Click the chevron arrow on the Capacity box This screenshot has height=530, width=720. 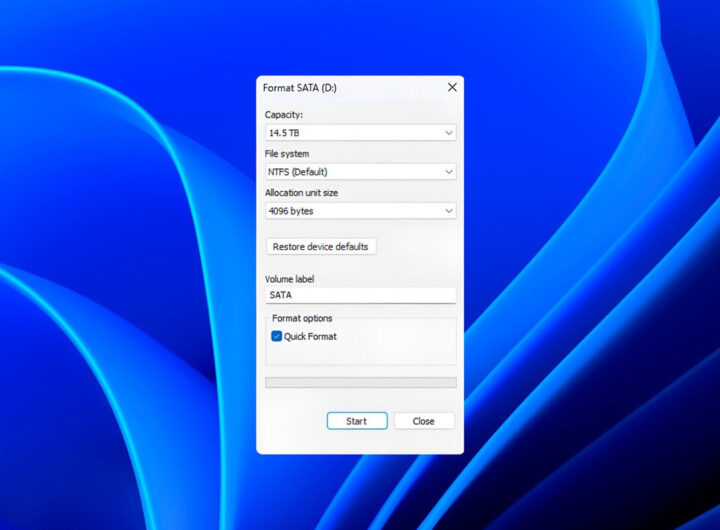[448, 132]
